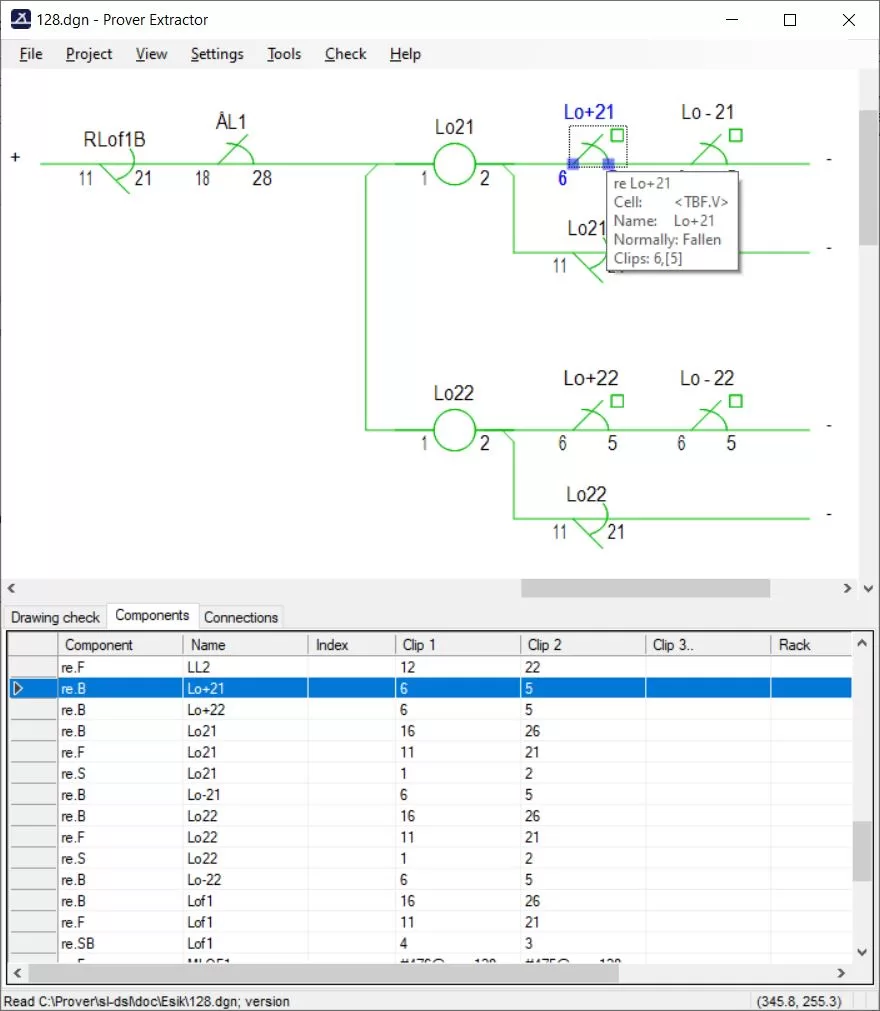Open the Tools menu

284,54
